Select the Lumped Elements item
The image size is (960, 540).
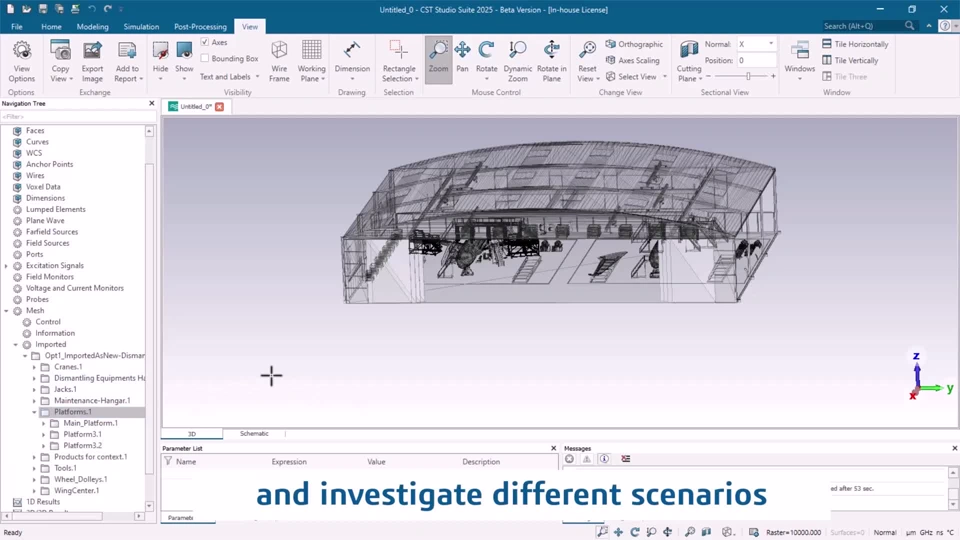coord(56,209)
